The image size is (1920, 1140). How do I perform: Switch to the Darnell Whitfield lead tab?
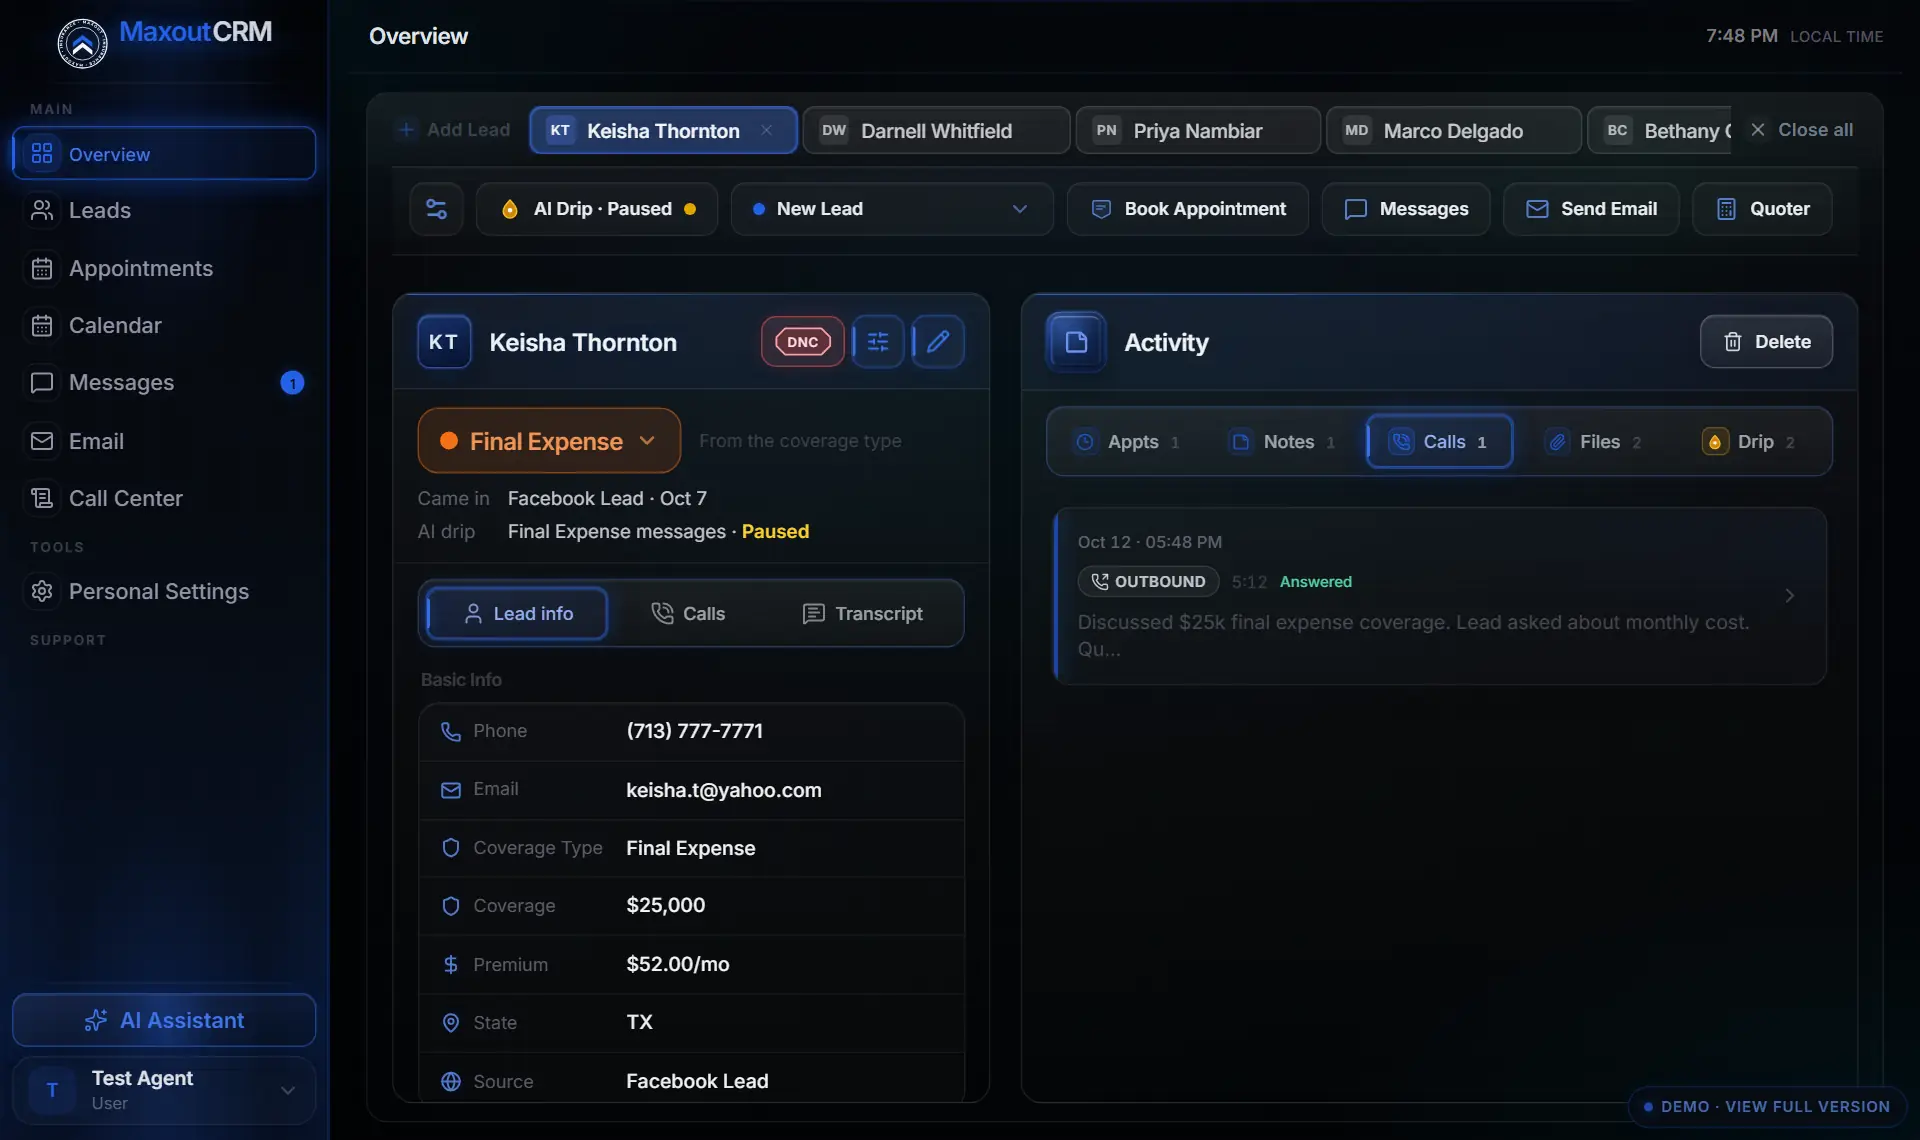936,130
